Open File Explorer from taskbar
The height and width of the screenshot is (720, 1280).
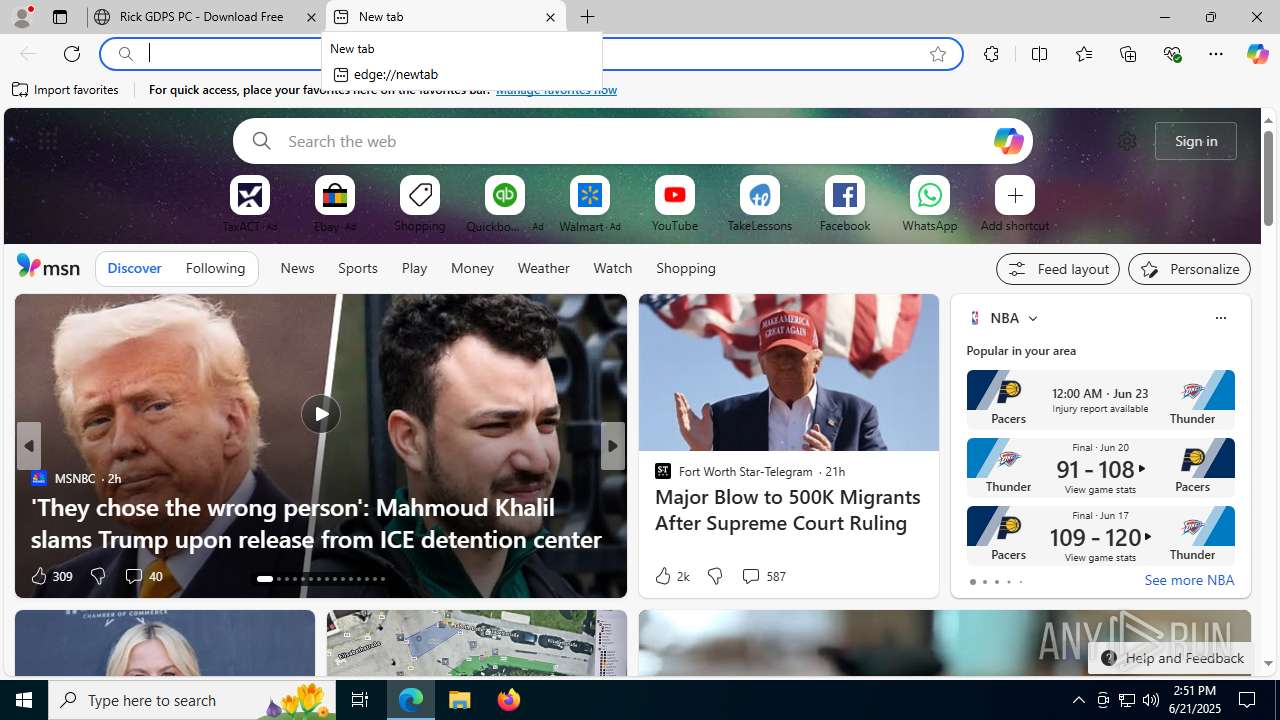[460, 700]
